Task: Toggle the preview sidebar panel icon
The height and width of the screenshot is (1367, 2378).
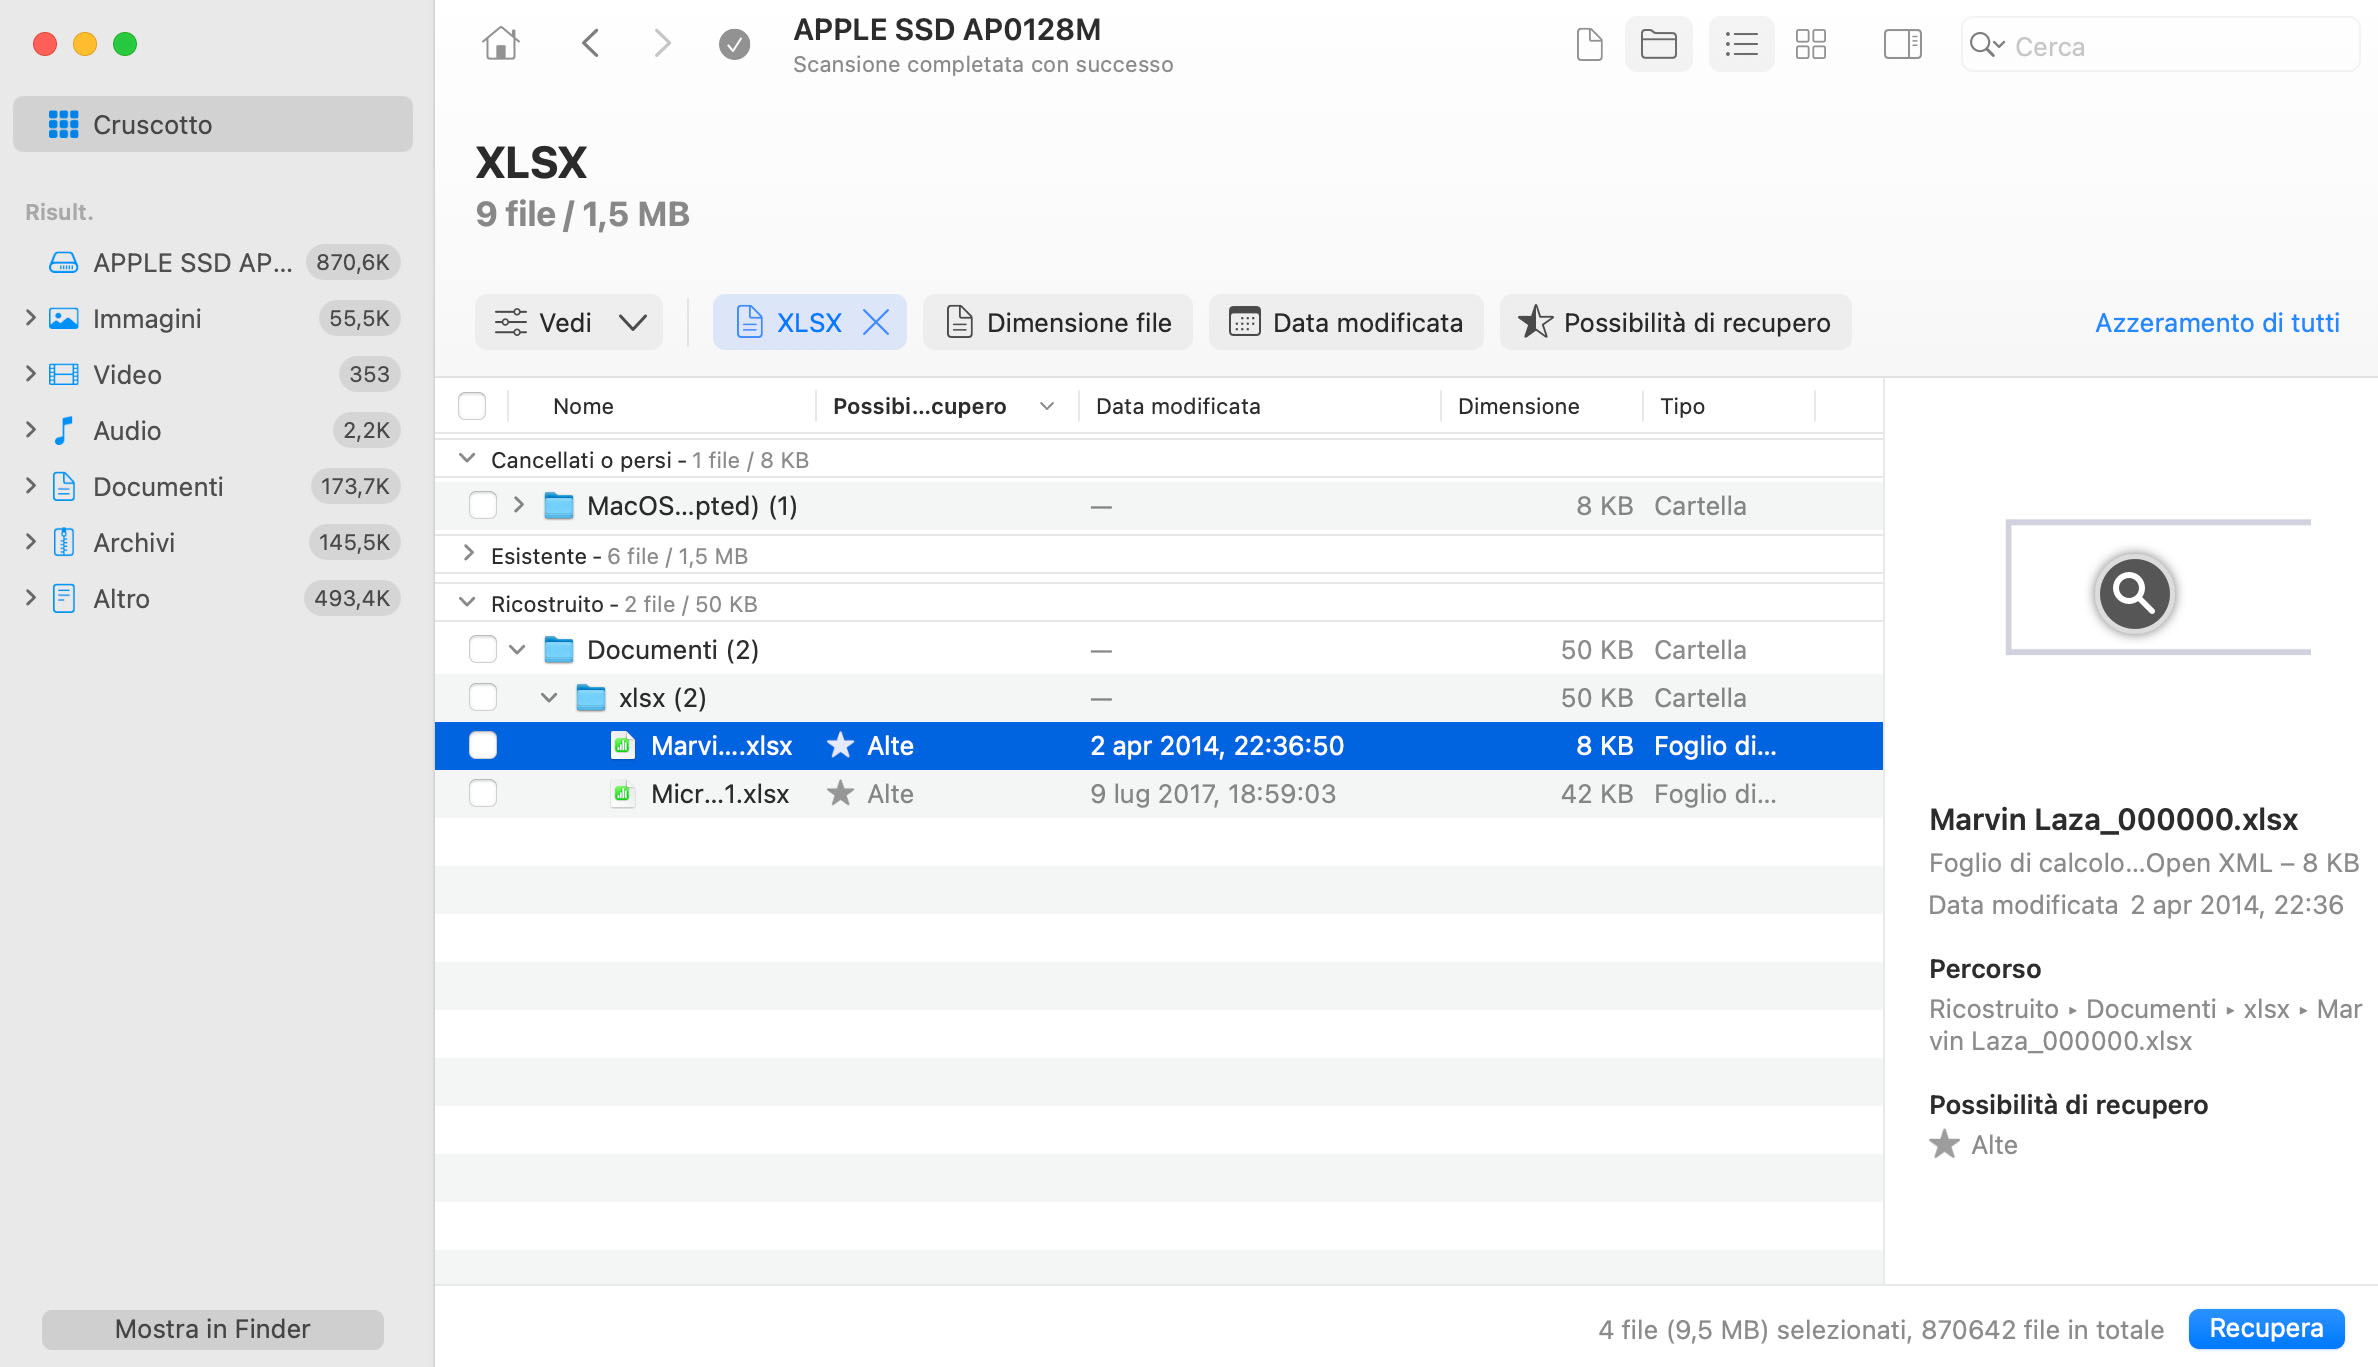Action: [x=1902, y=44]
